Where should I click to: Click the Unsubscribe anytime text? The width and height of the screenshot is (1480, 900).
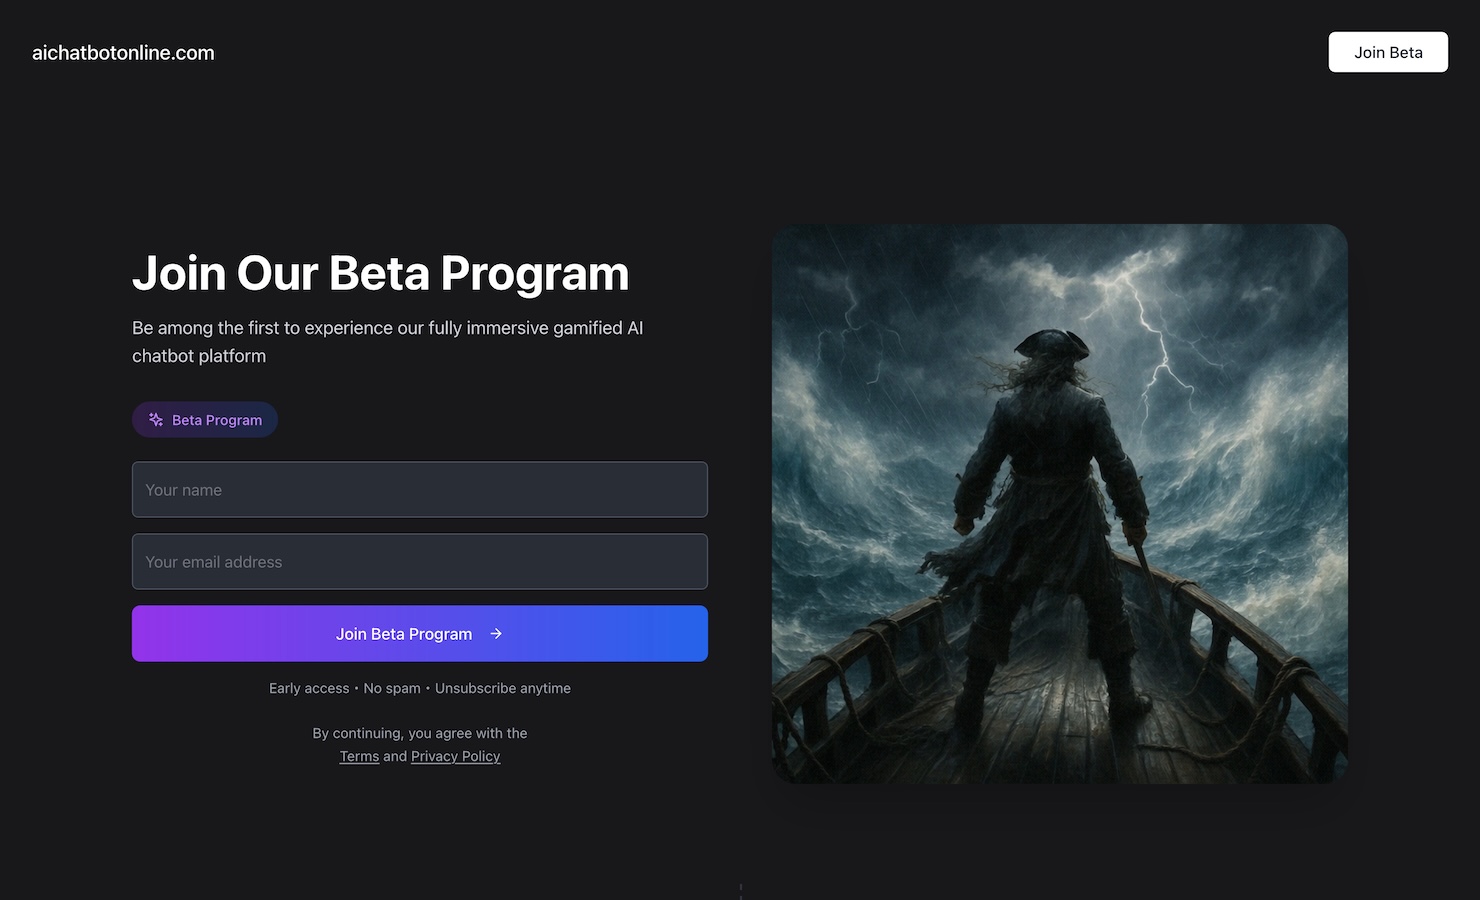click(503, 688)
